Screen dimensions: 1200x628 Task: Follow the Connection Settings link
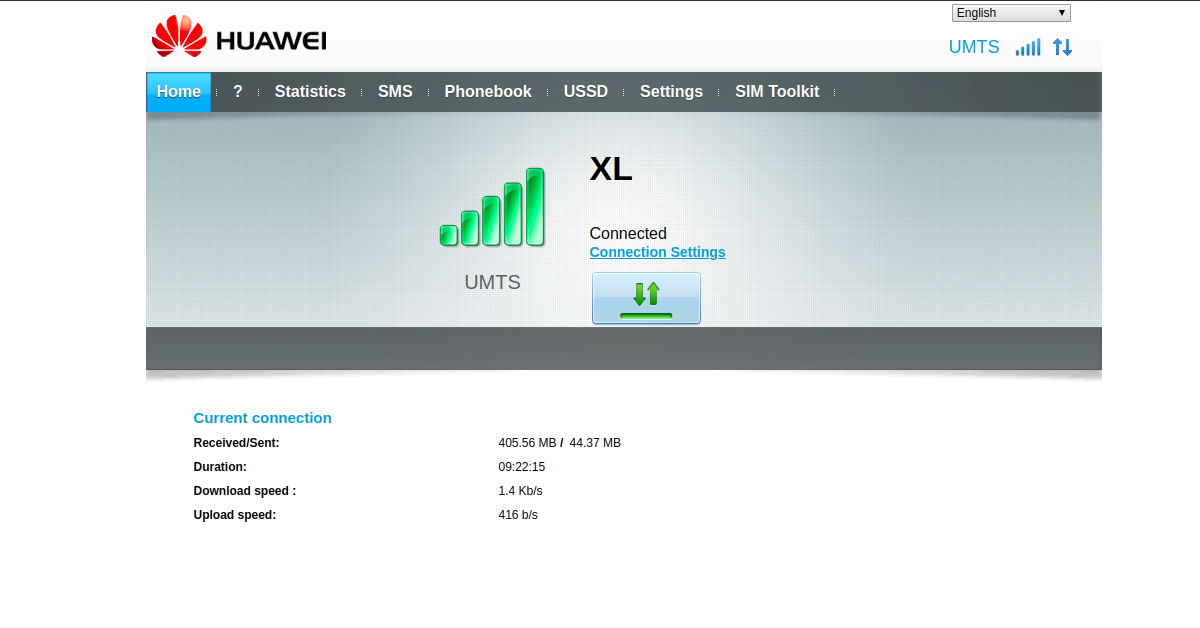pyautogui.click(x=658, y=252)
